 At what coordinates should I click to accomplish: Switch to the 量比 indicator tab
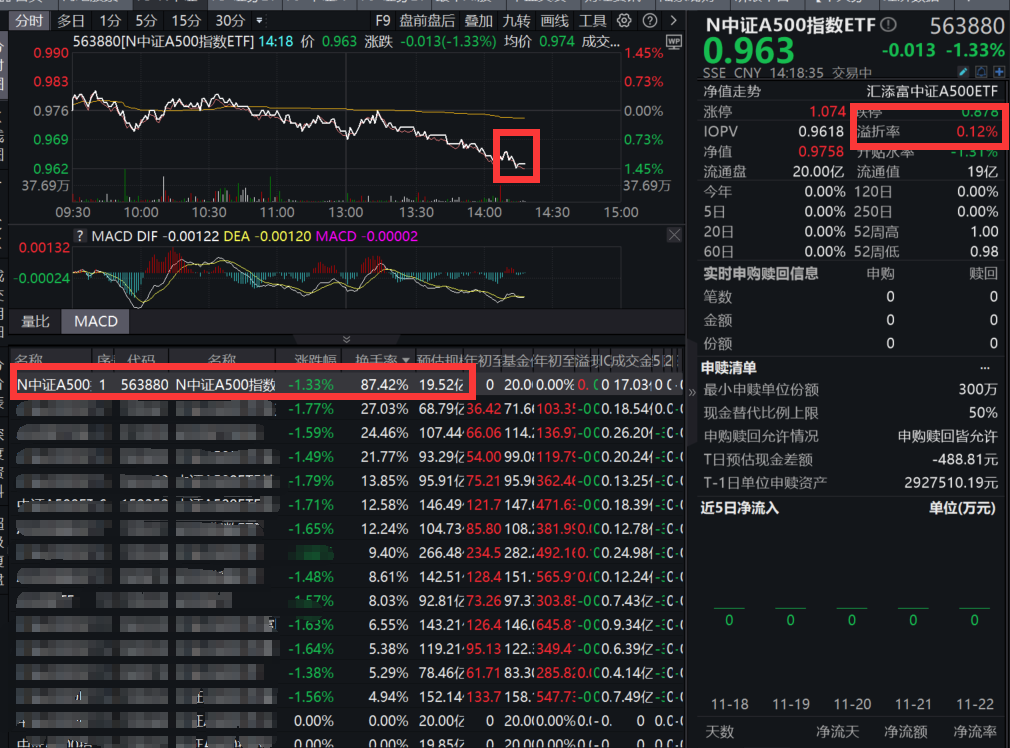pos(38,321)
